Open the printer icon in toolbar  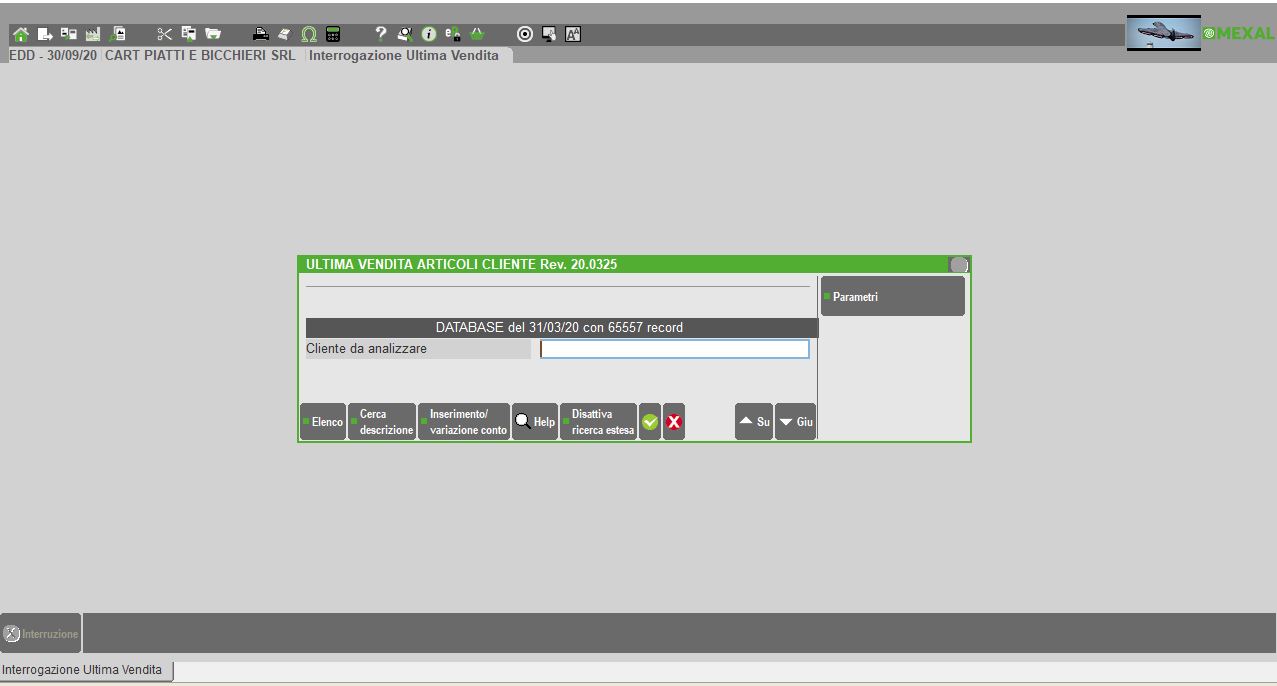click(x=261, y=35)
